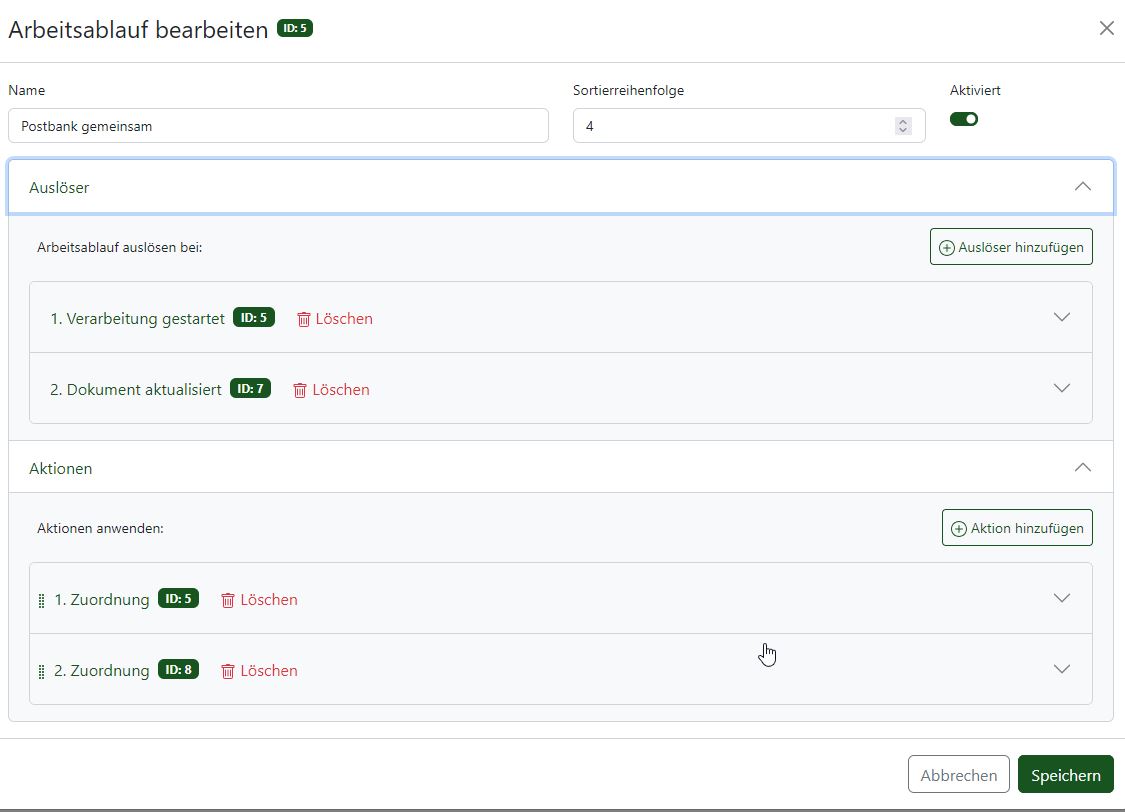Viewport: 1125px width, 812px height.
Task: Collapse the Aktionen section header
Action: coord(1082,468)
